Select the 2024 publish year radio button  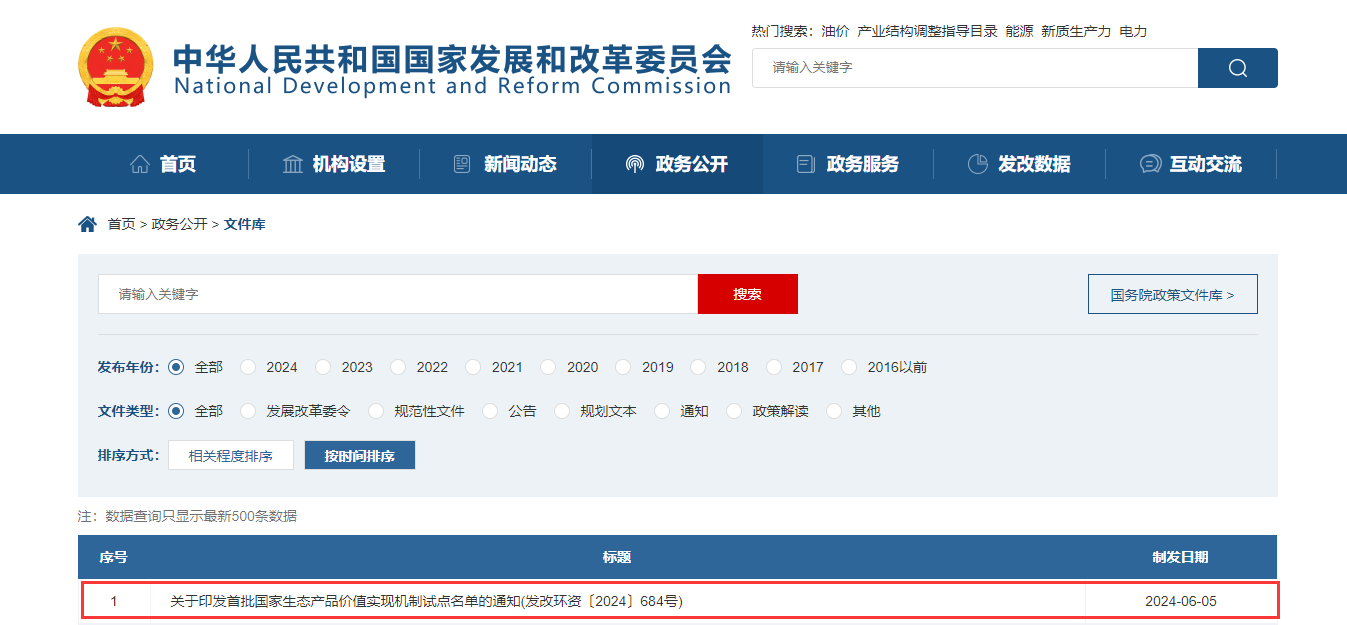[248, 367]
